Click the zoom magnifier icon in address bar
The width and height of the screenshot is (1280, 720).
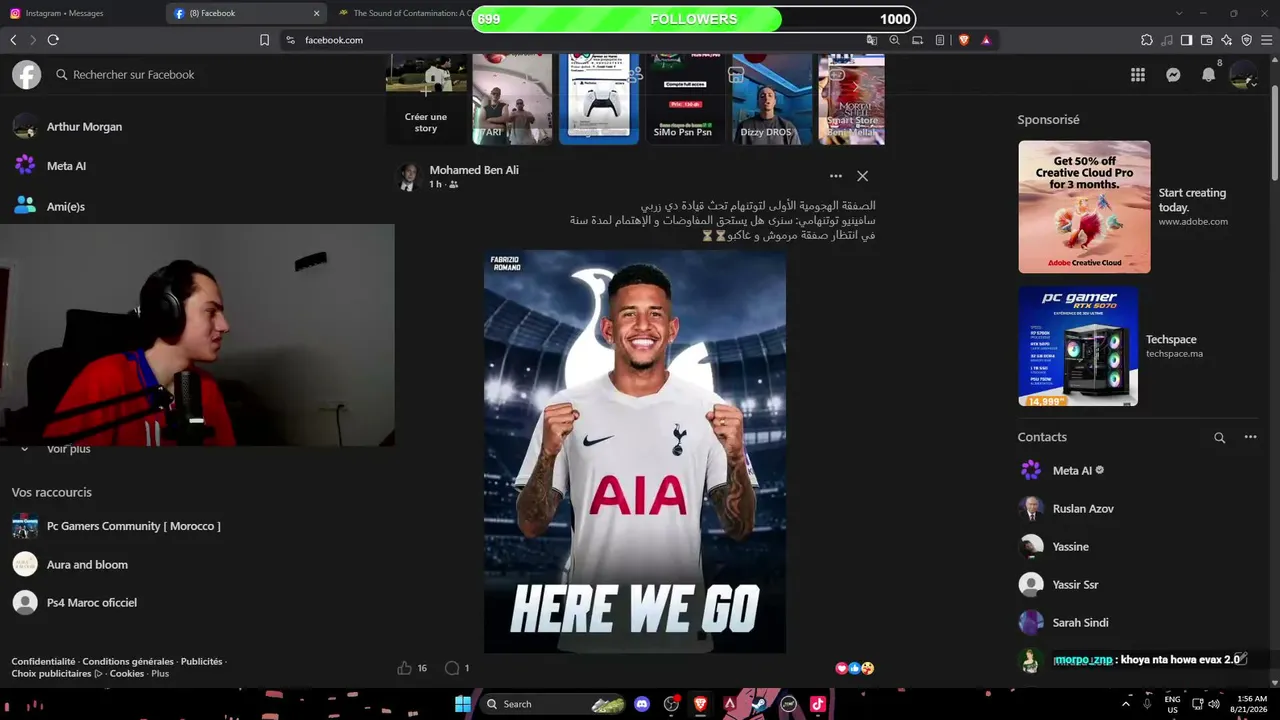click(894, 40)
